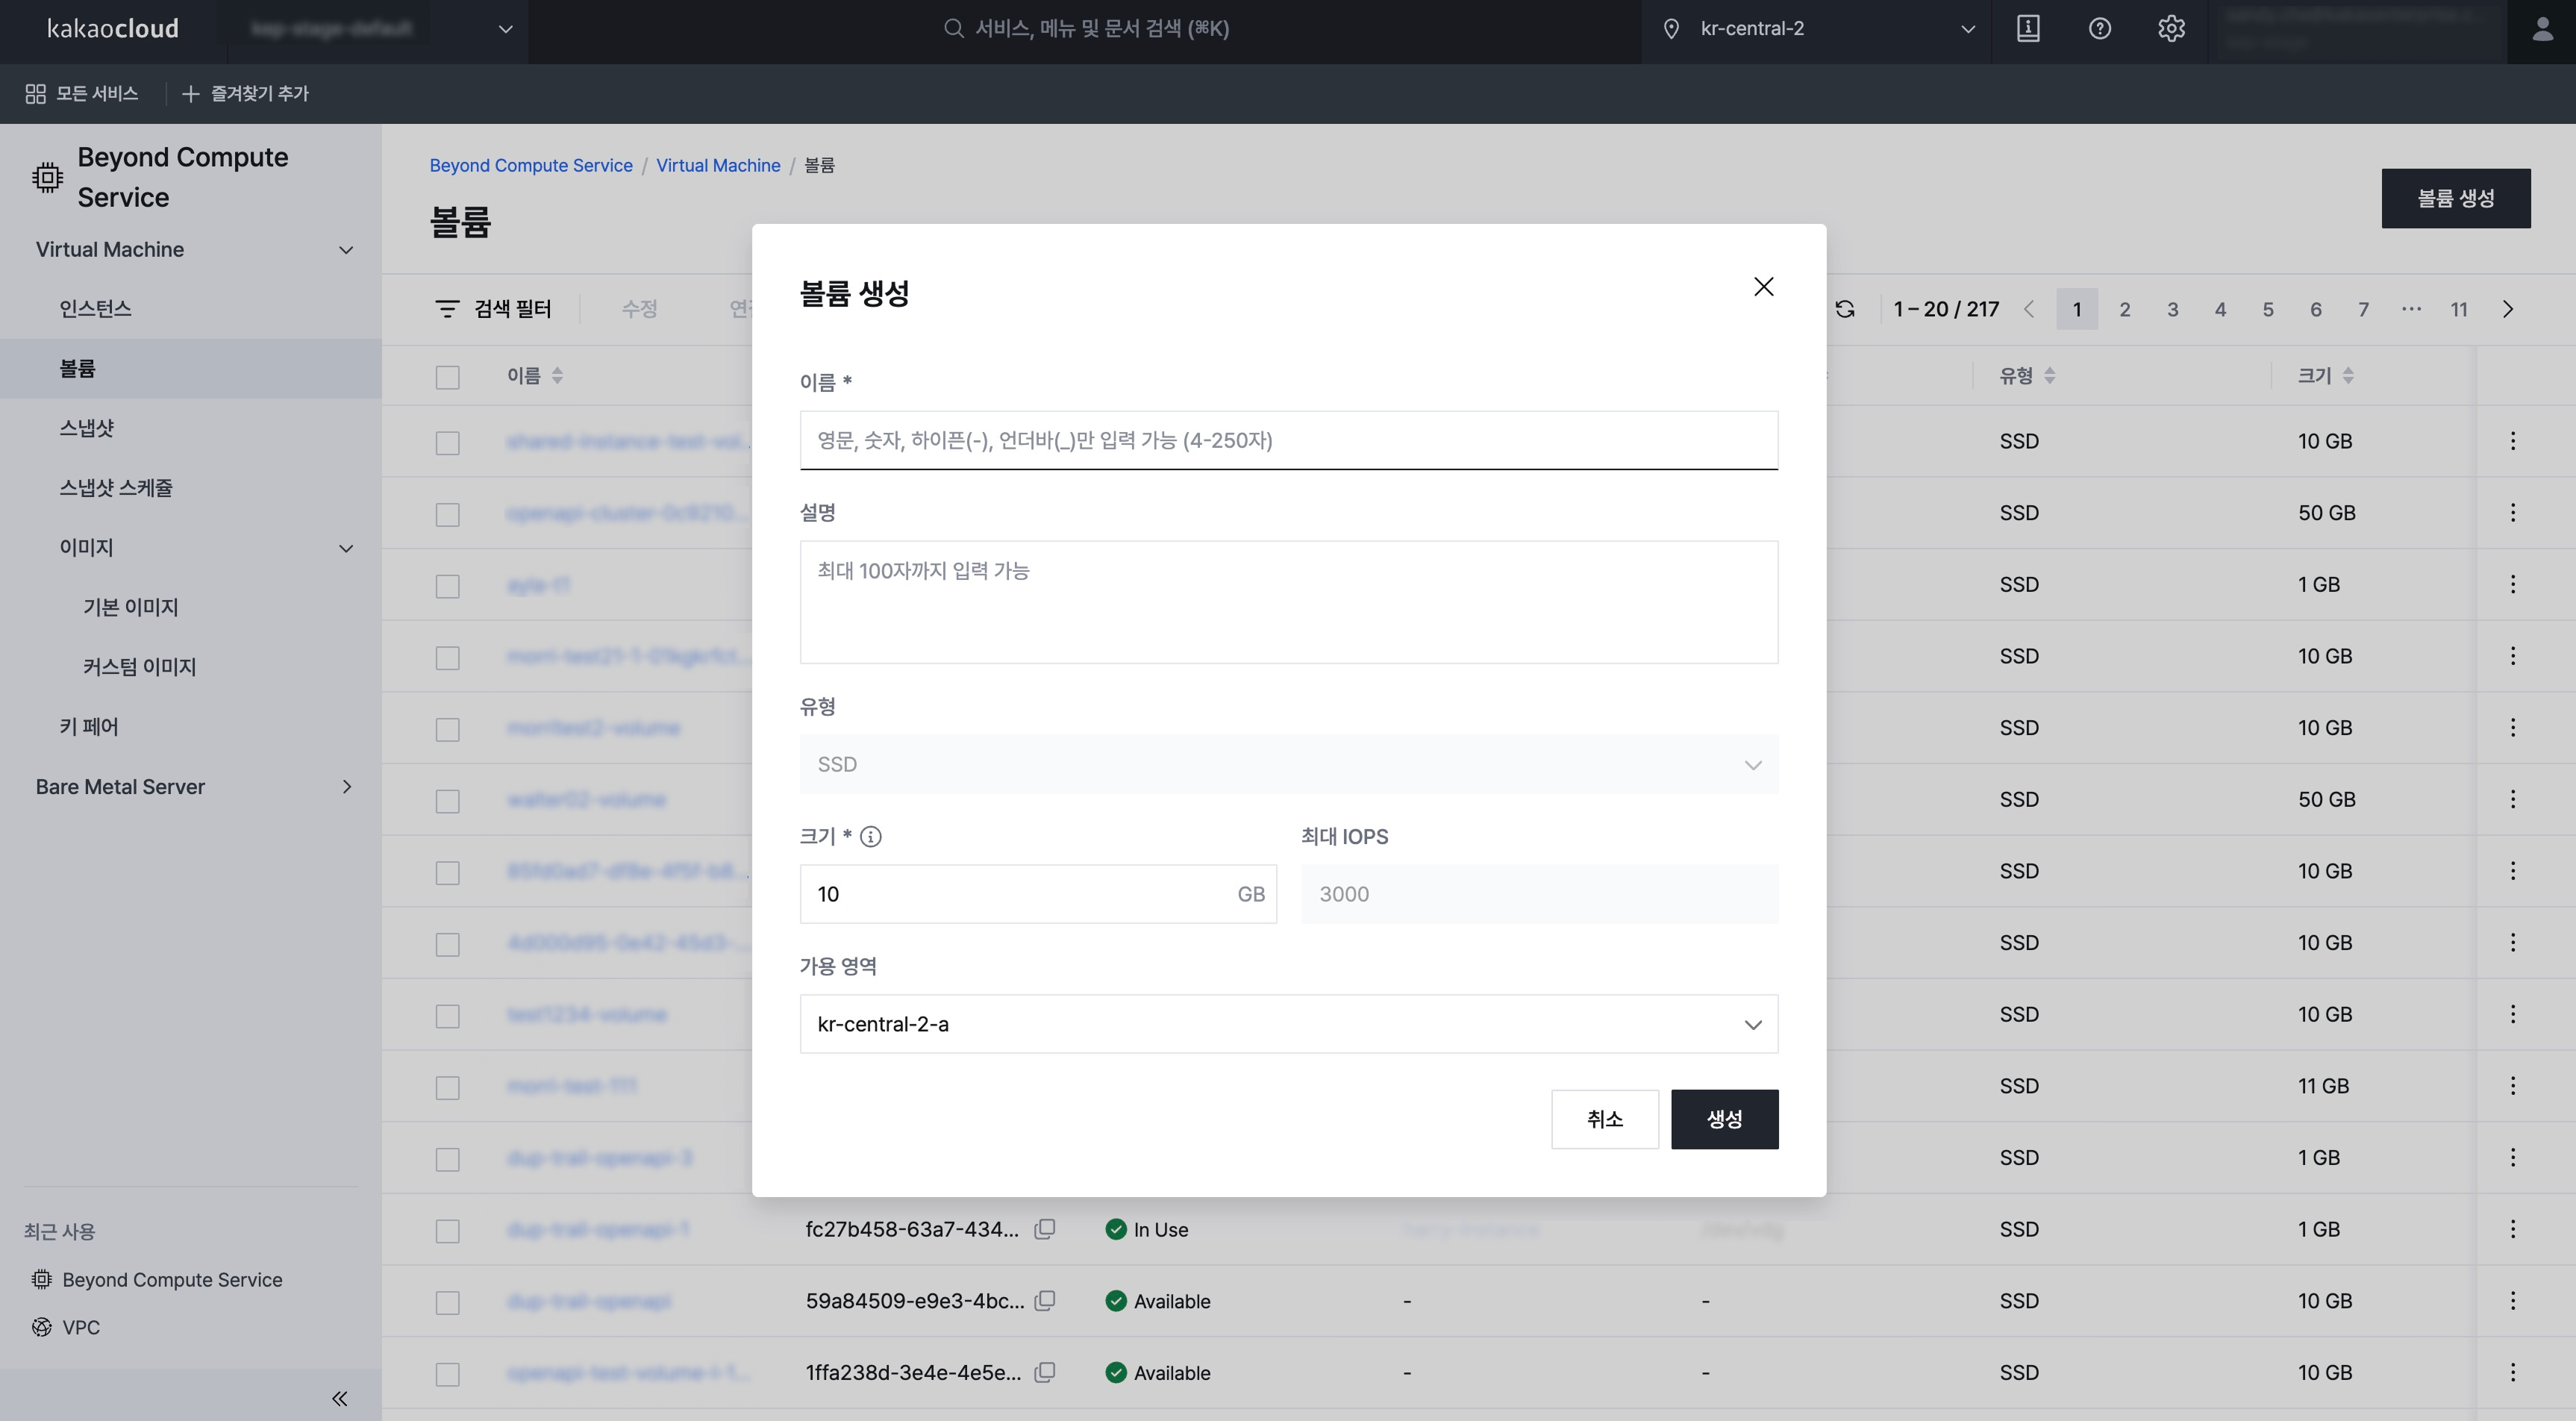Copy the volume ID fc27b458-63a7-434

click(x=1044, y=1229)
